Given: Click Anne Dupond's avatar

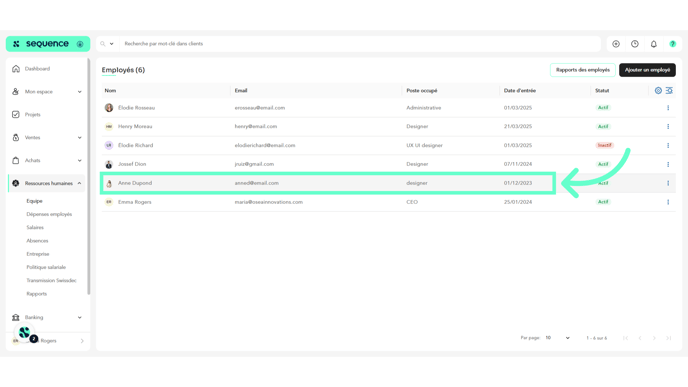Looking at the screenshot, I should 109,183.
